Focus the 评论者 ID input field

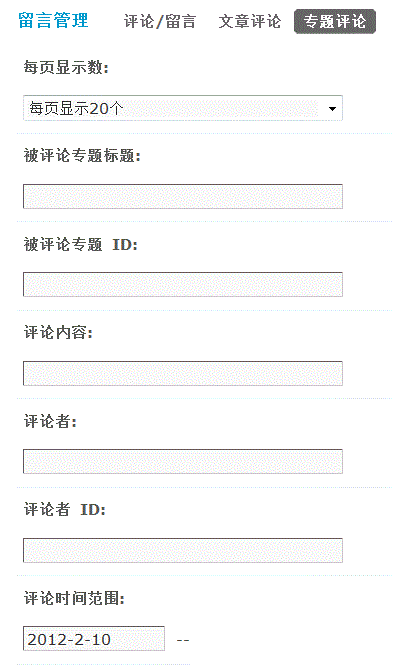(183, 550)
